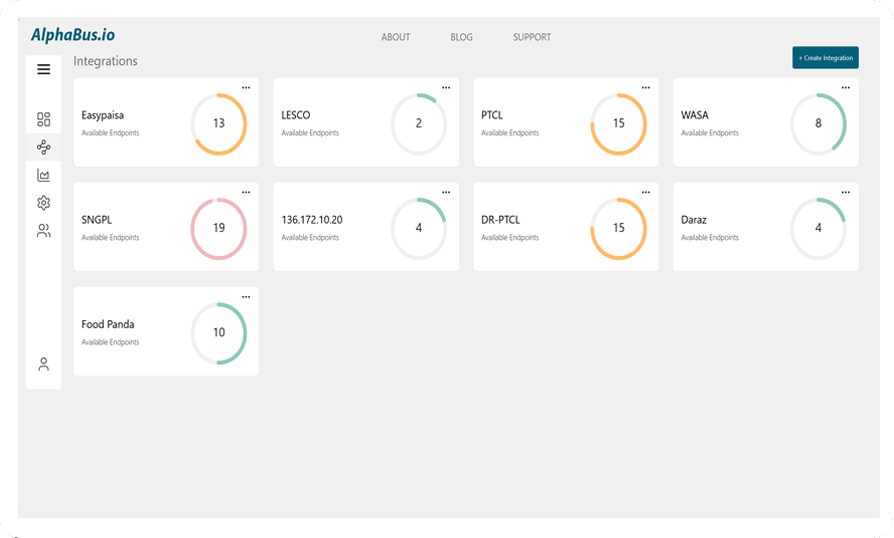Open the ABOUT menu item

point(395,37)
